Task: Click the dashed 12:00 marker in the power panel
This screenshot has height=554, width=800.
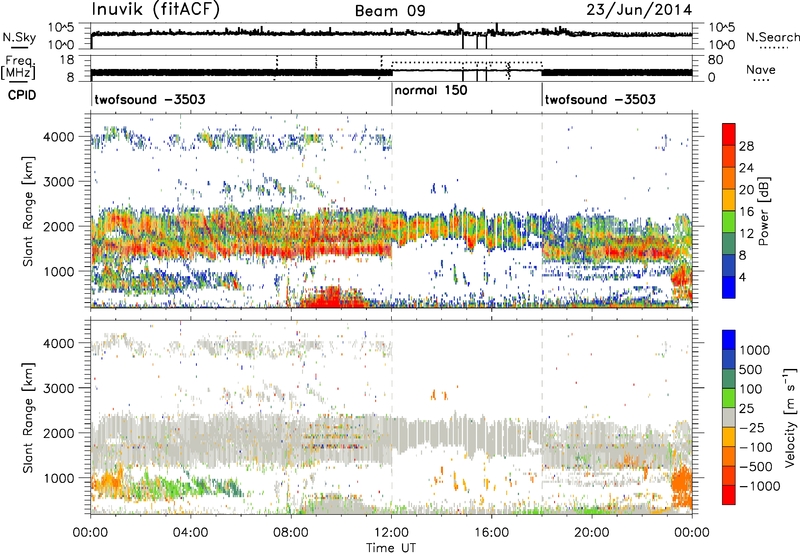Action: point(392,211)
